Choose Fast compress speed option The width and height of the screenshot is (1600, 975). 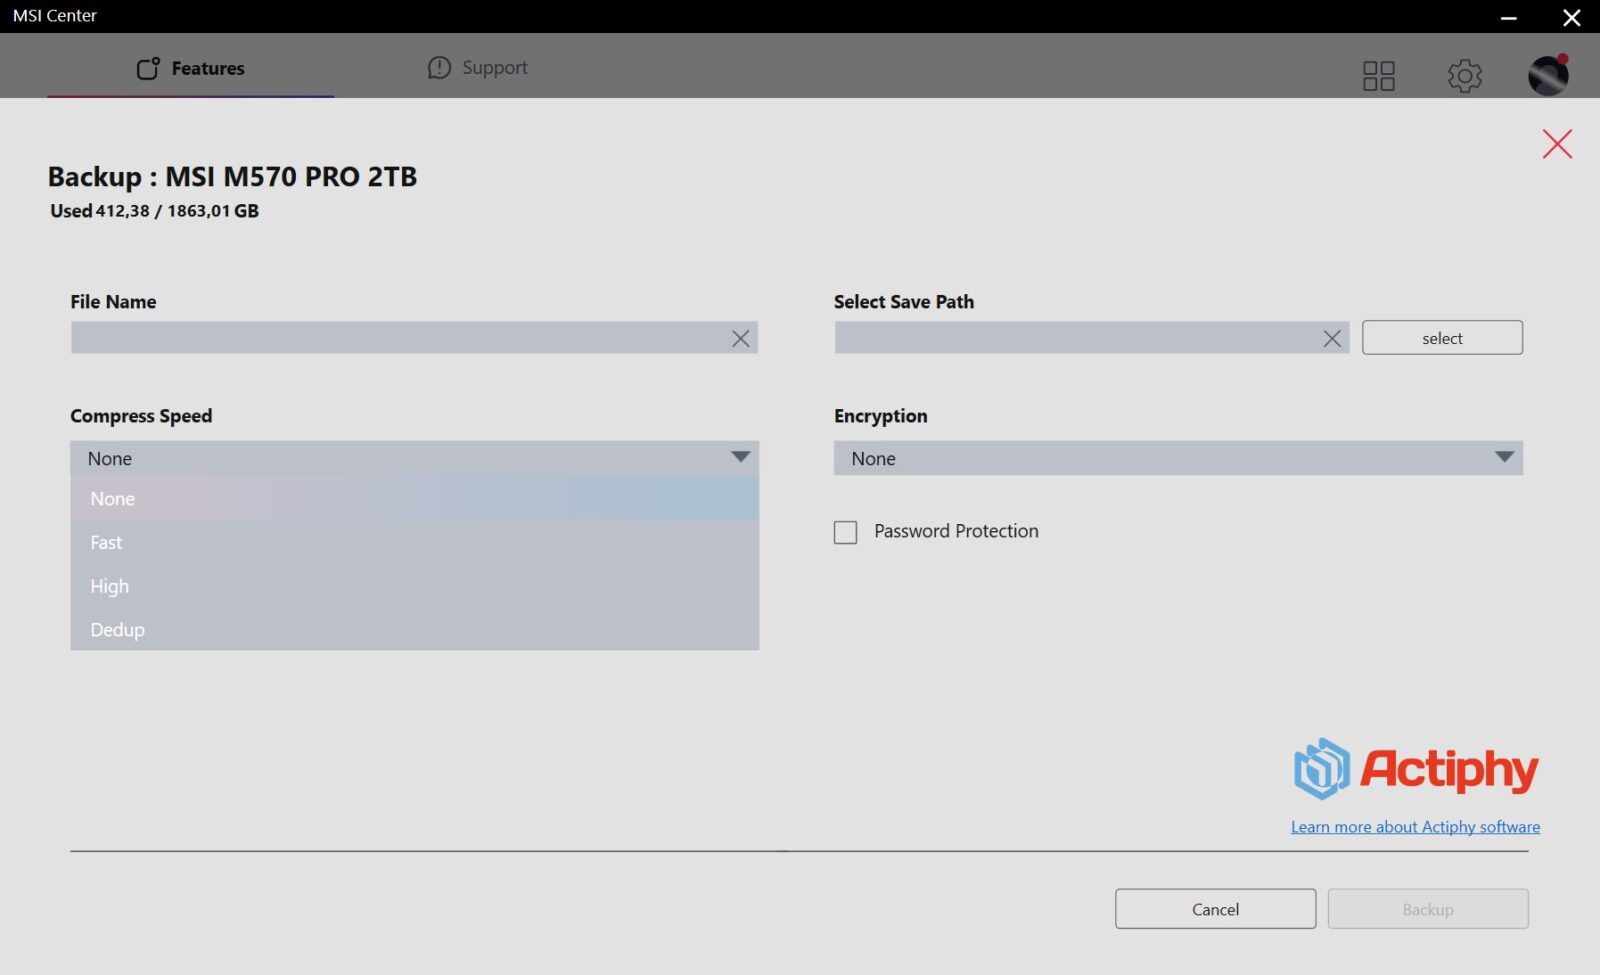[x=107, y=543]
